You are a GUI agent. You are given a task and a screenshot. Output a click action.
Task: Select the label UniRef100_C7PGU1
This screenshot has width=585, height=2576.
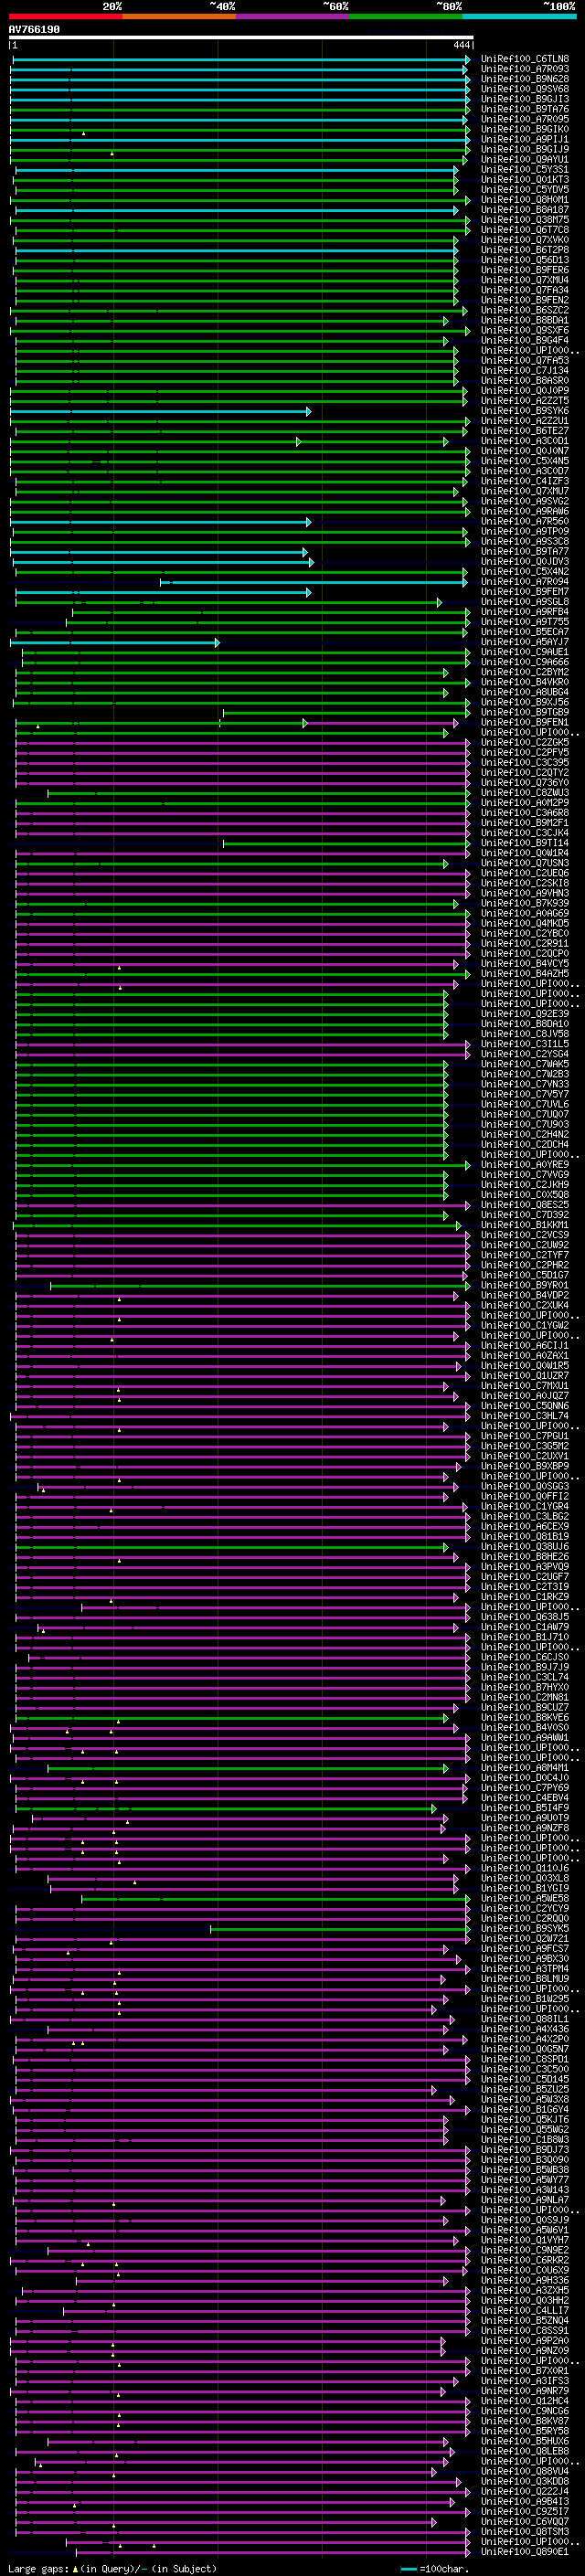click(525, 1436)
